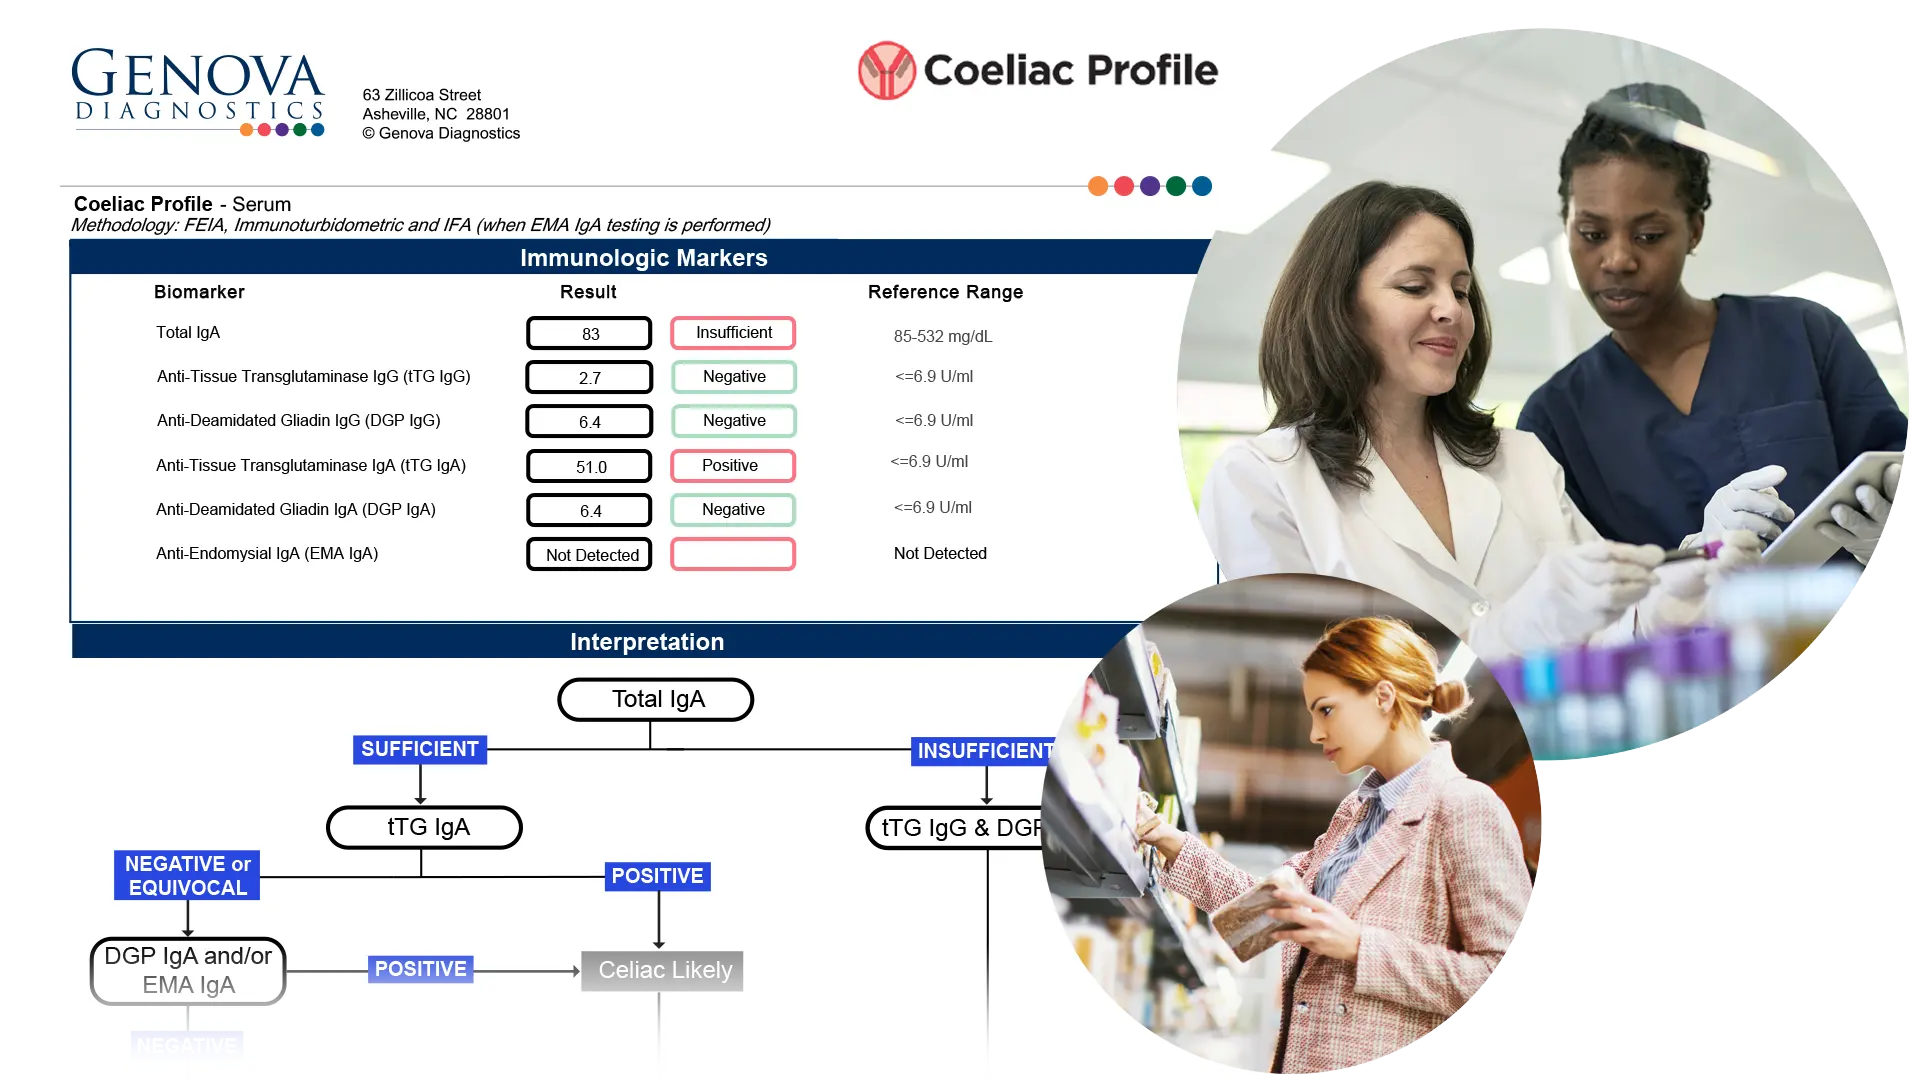Click the Biomarker column heading
This screenshot has width=1920, height=1080.
(199, 292)
